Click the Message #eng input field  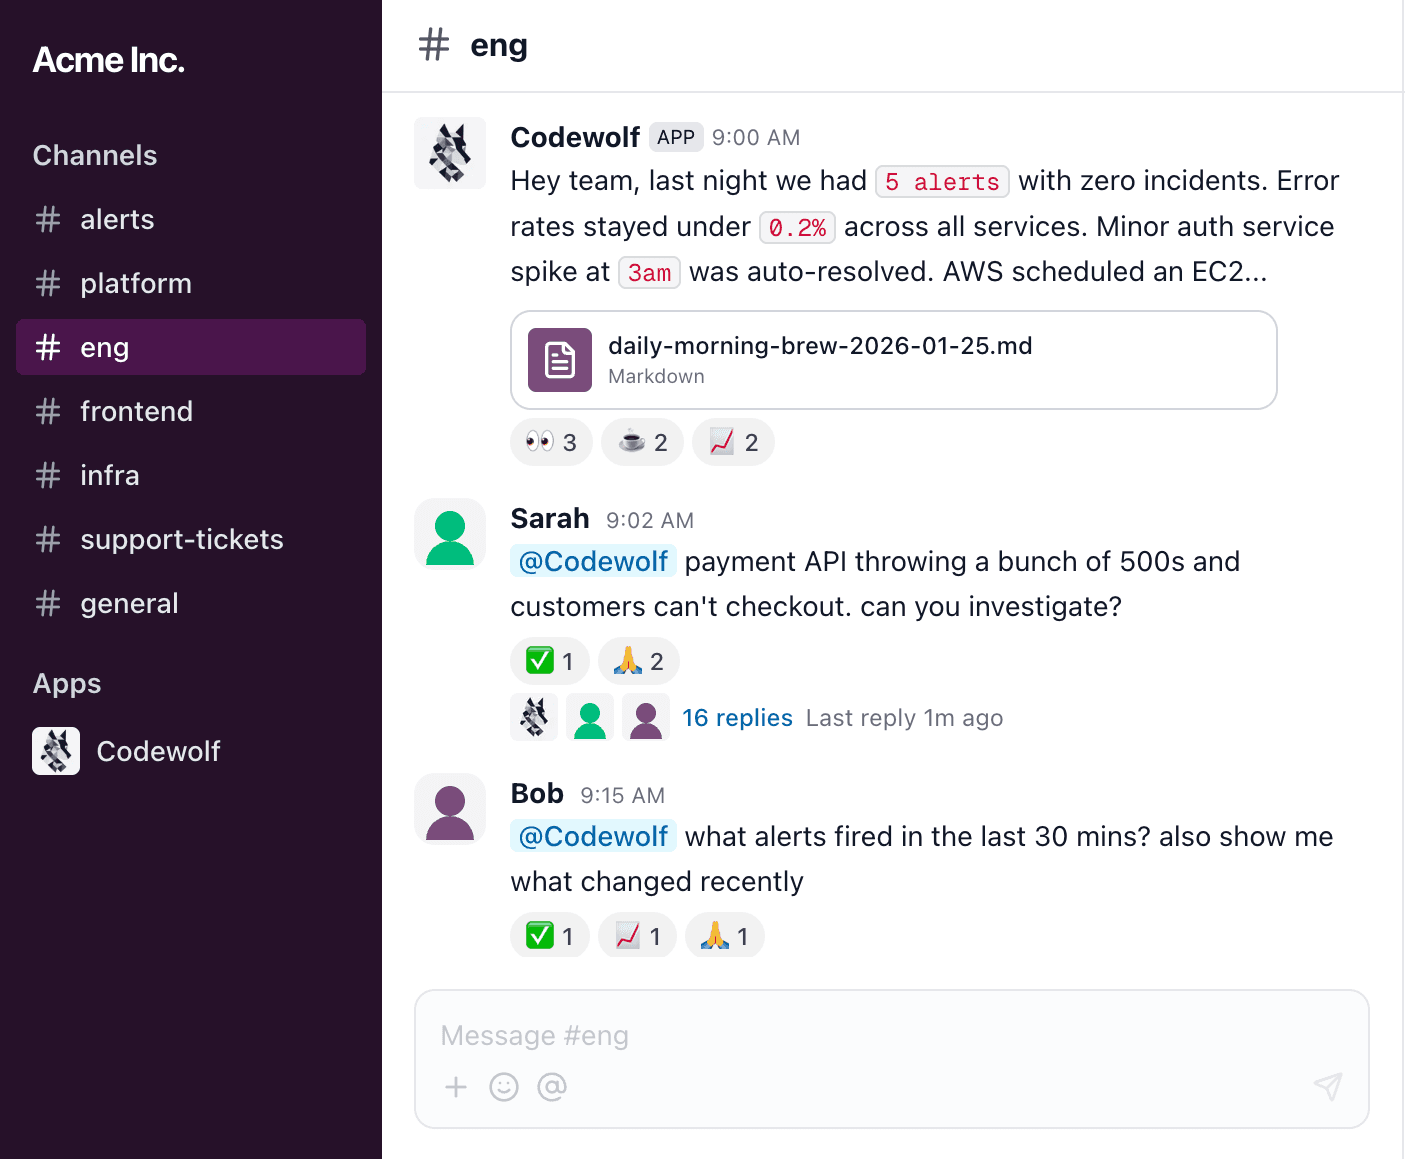click(x=890, y=1036)
